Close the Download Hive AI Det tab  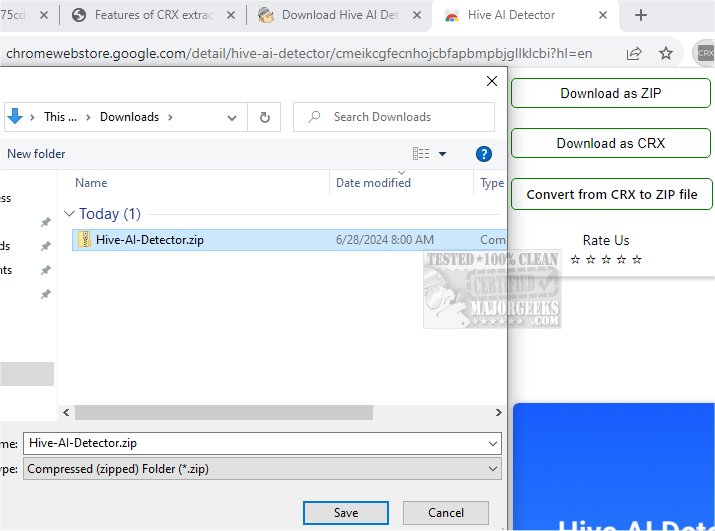(x=416, y=15)
